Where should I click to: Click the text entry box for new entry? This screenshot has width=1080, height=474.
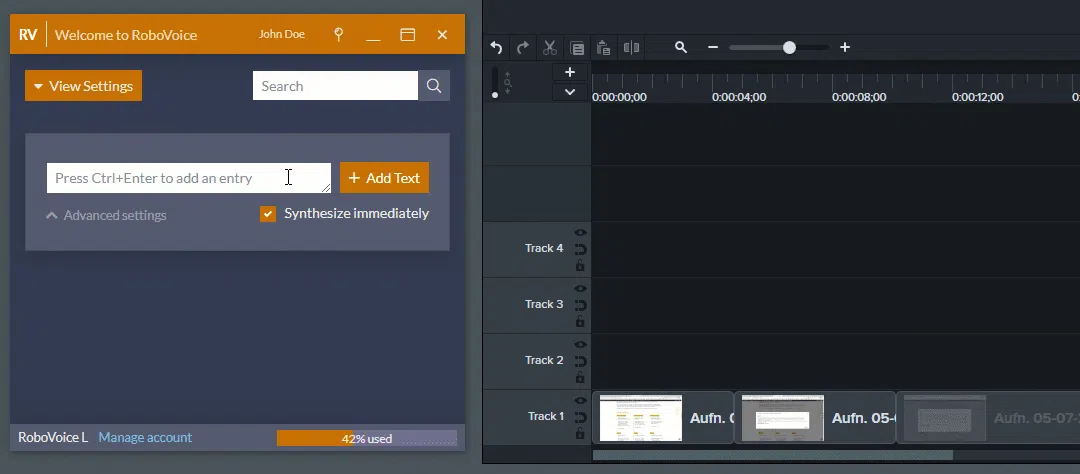[x=189, y=178]
